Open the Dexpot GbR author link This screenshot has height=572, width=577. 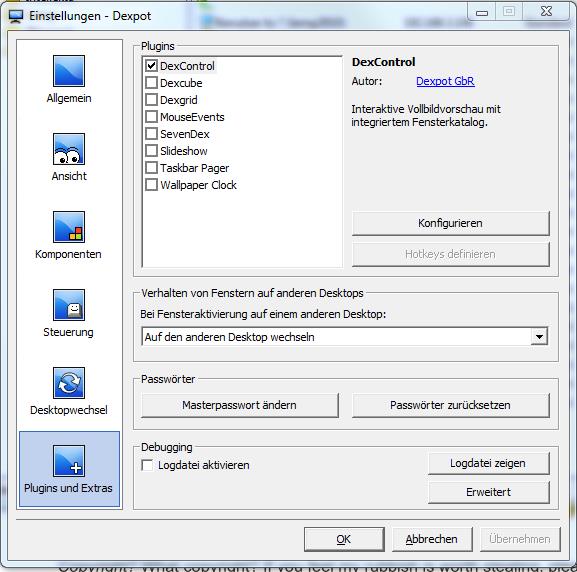point(445,81)
